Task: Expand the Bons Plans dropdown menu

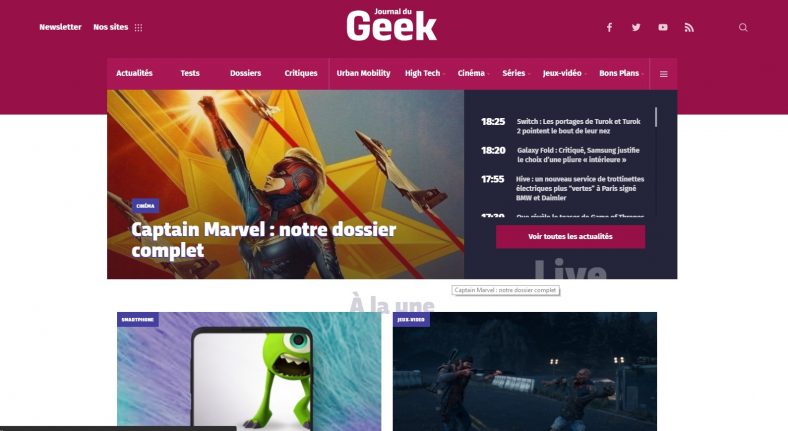Action: [621, 73]
